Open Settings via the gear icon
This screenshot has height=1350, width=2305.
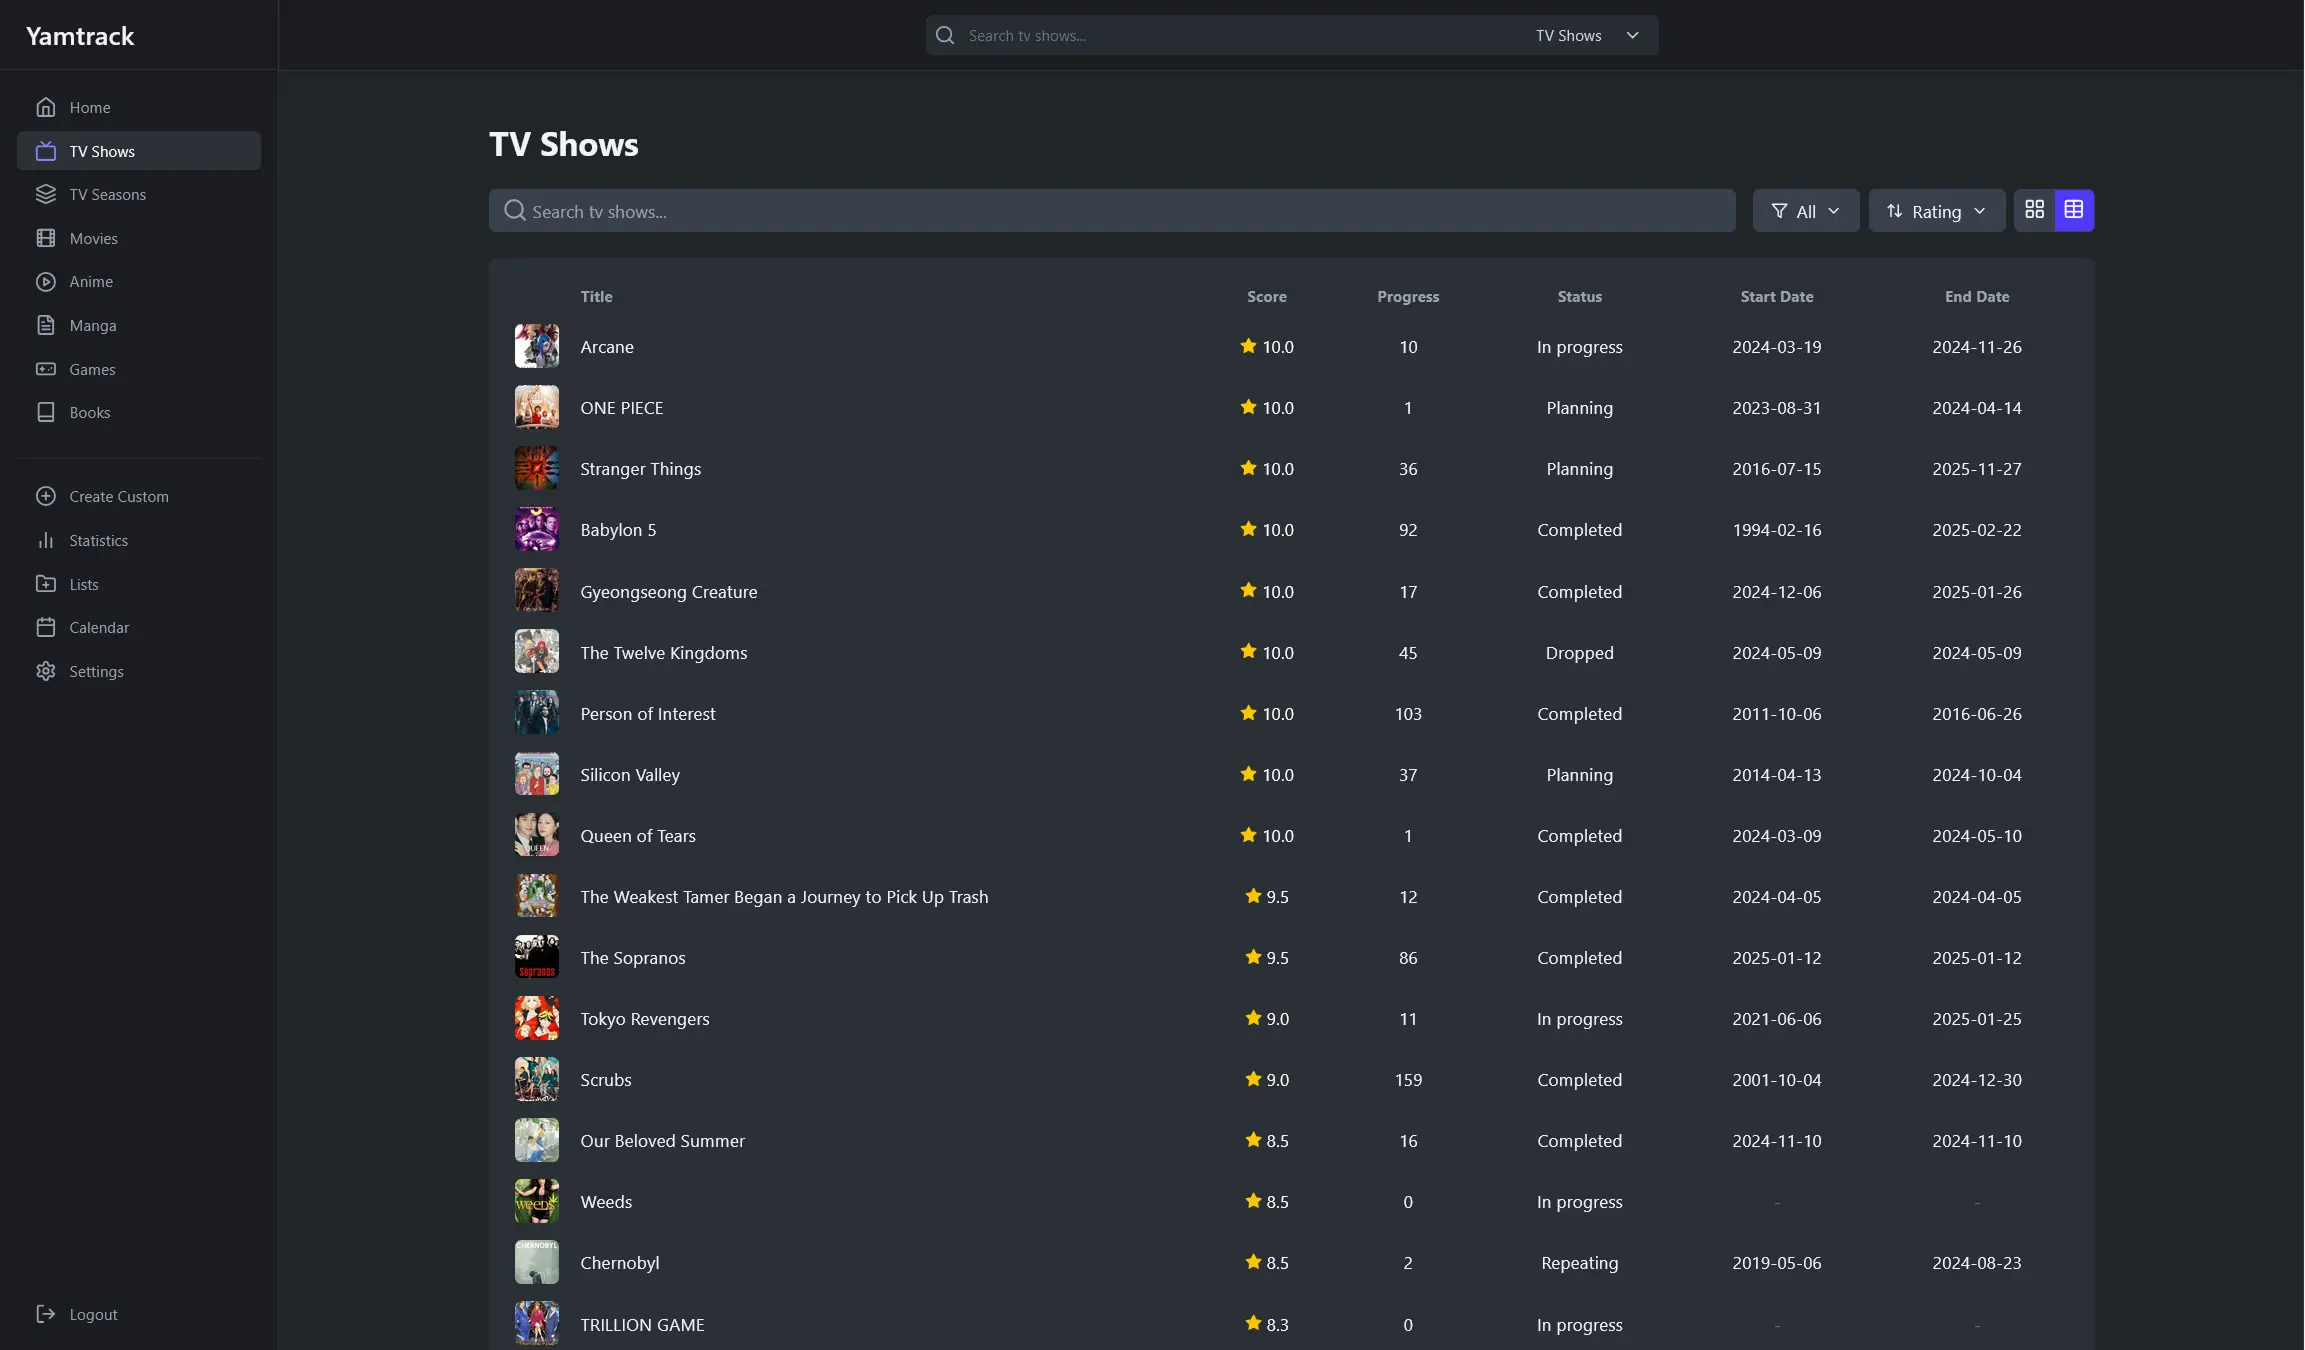pos(46,671)
